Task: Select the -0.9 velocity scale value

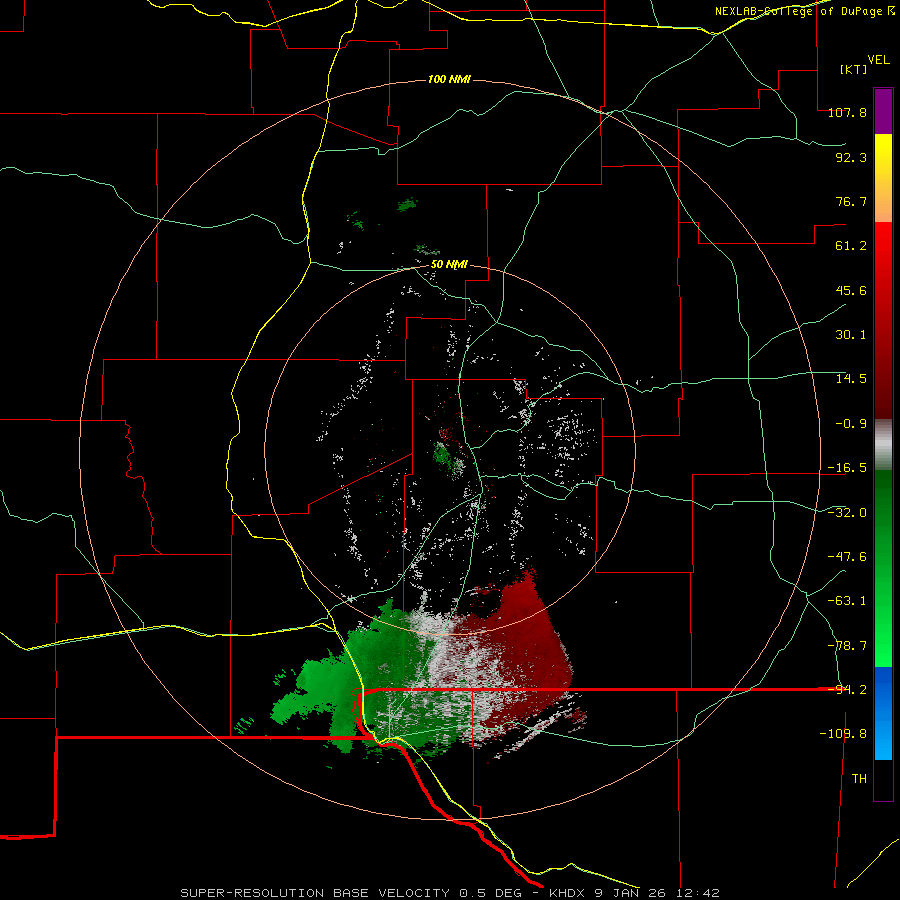Action: tap(851, 424)
